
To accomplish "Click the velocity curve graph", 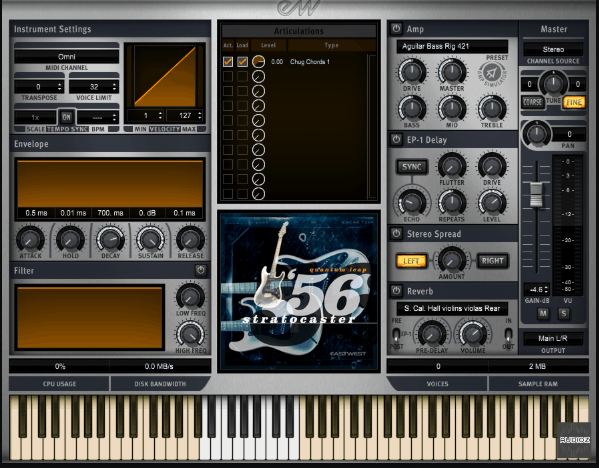I will click(165, 76).
